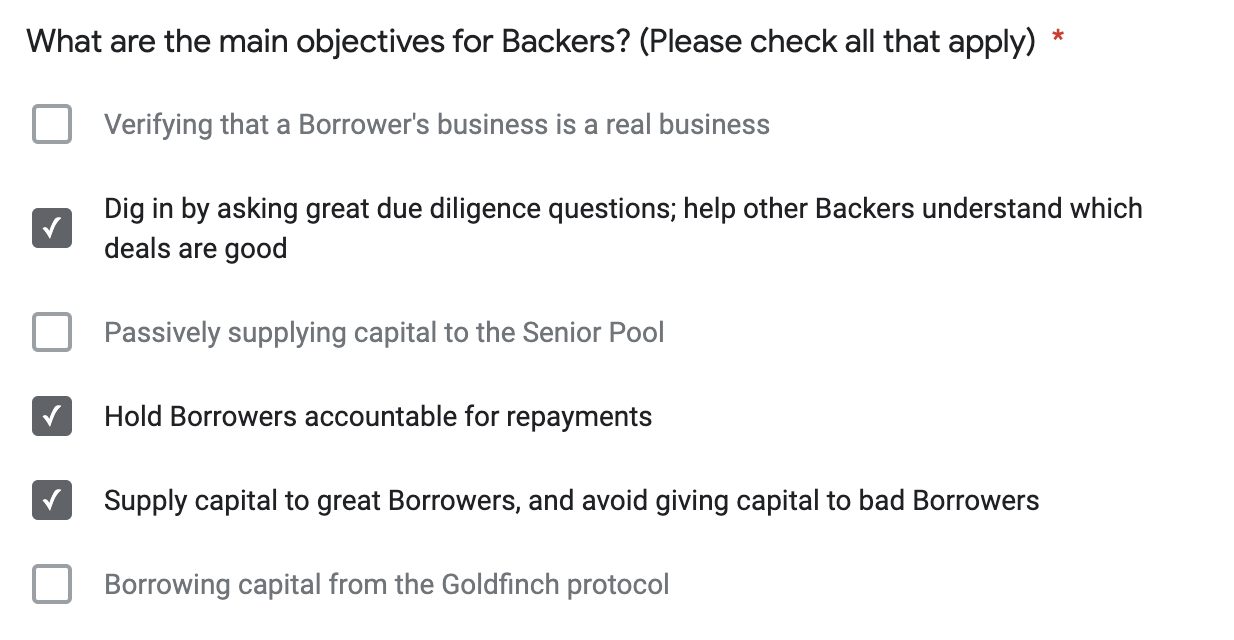Click the checkmark icon beside 'Supply capital to great Borrowers'
Screen dimensions: 1234x640
[52, 500]
